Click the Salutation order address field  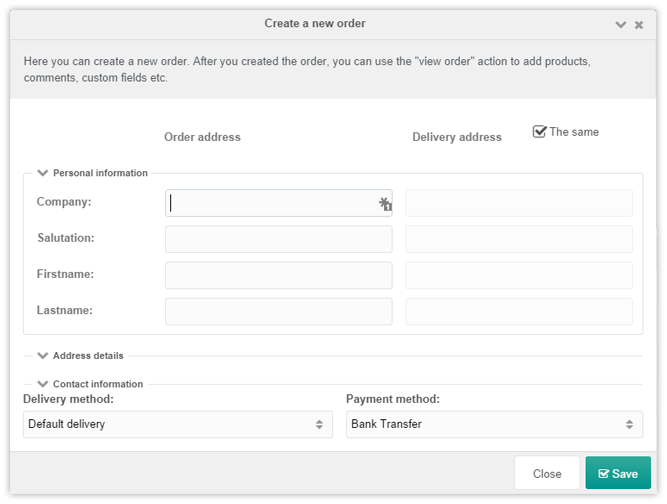coord(279,239)
